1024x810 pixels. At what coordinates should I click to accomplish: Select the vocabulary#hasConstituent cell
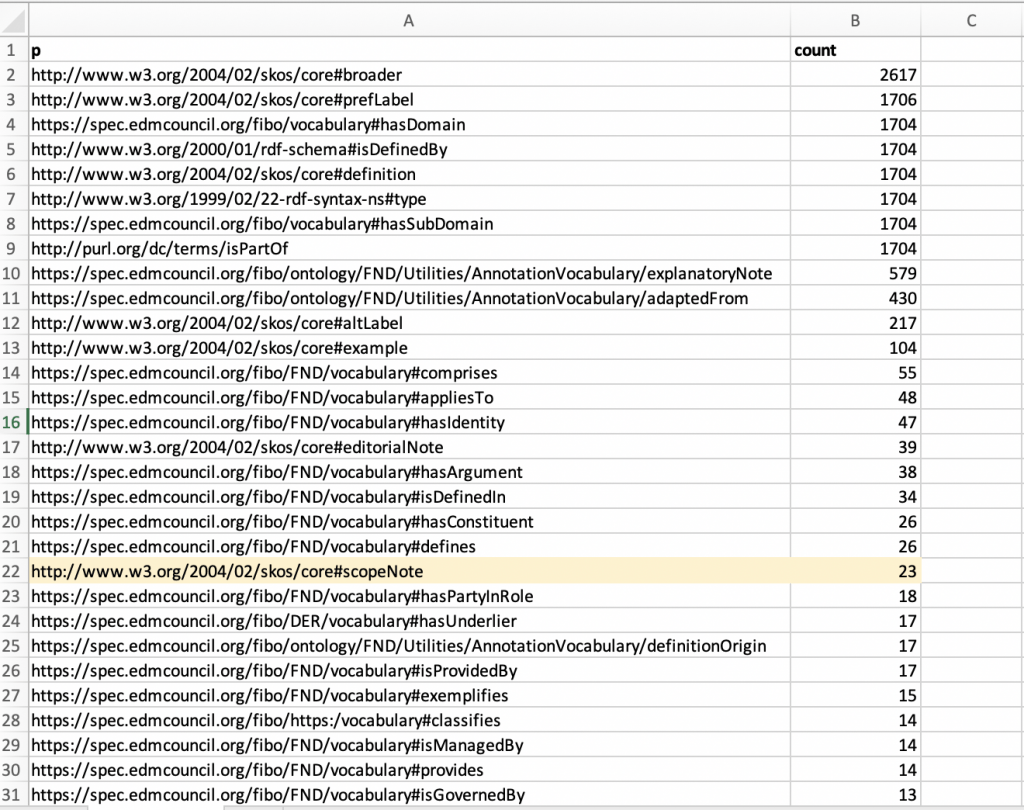[409, 522]
